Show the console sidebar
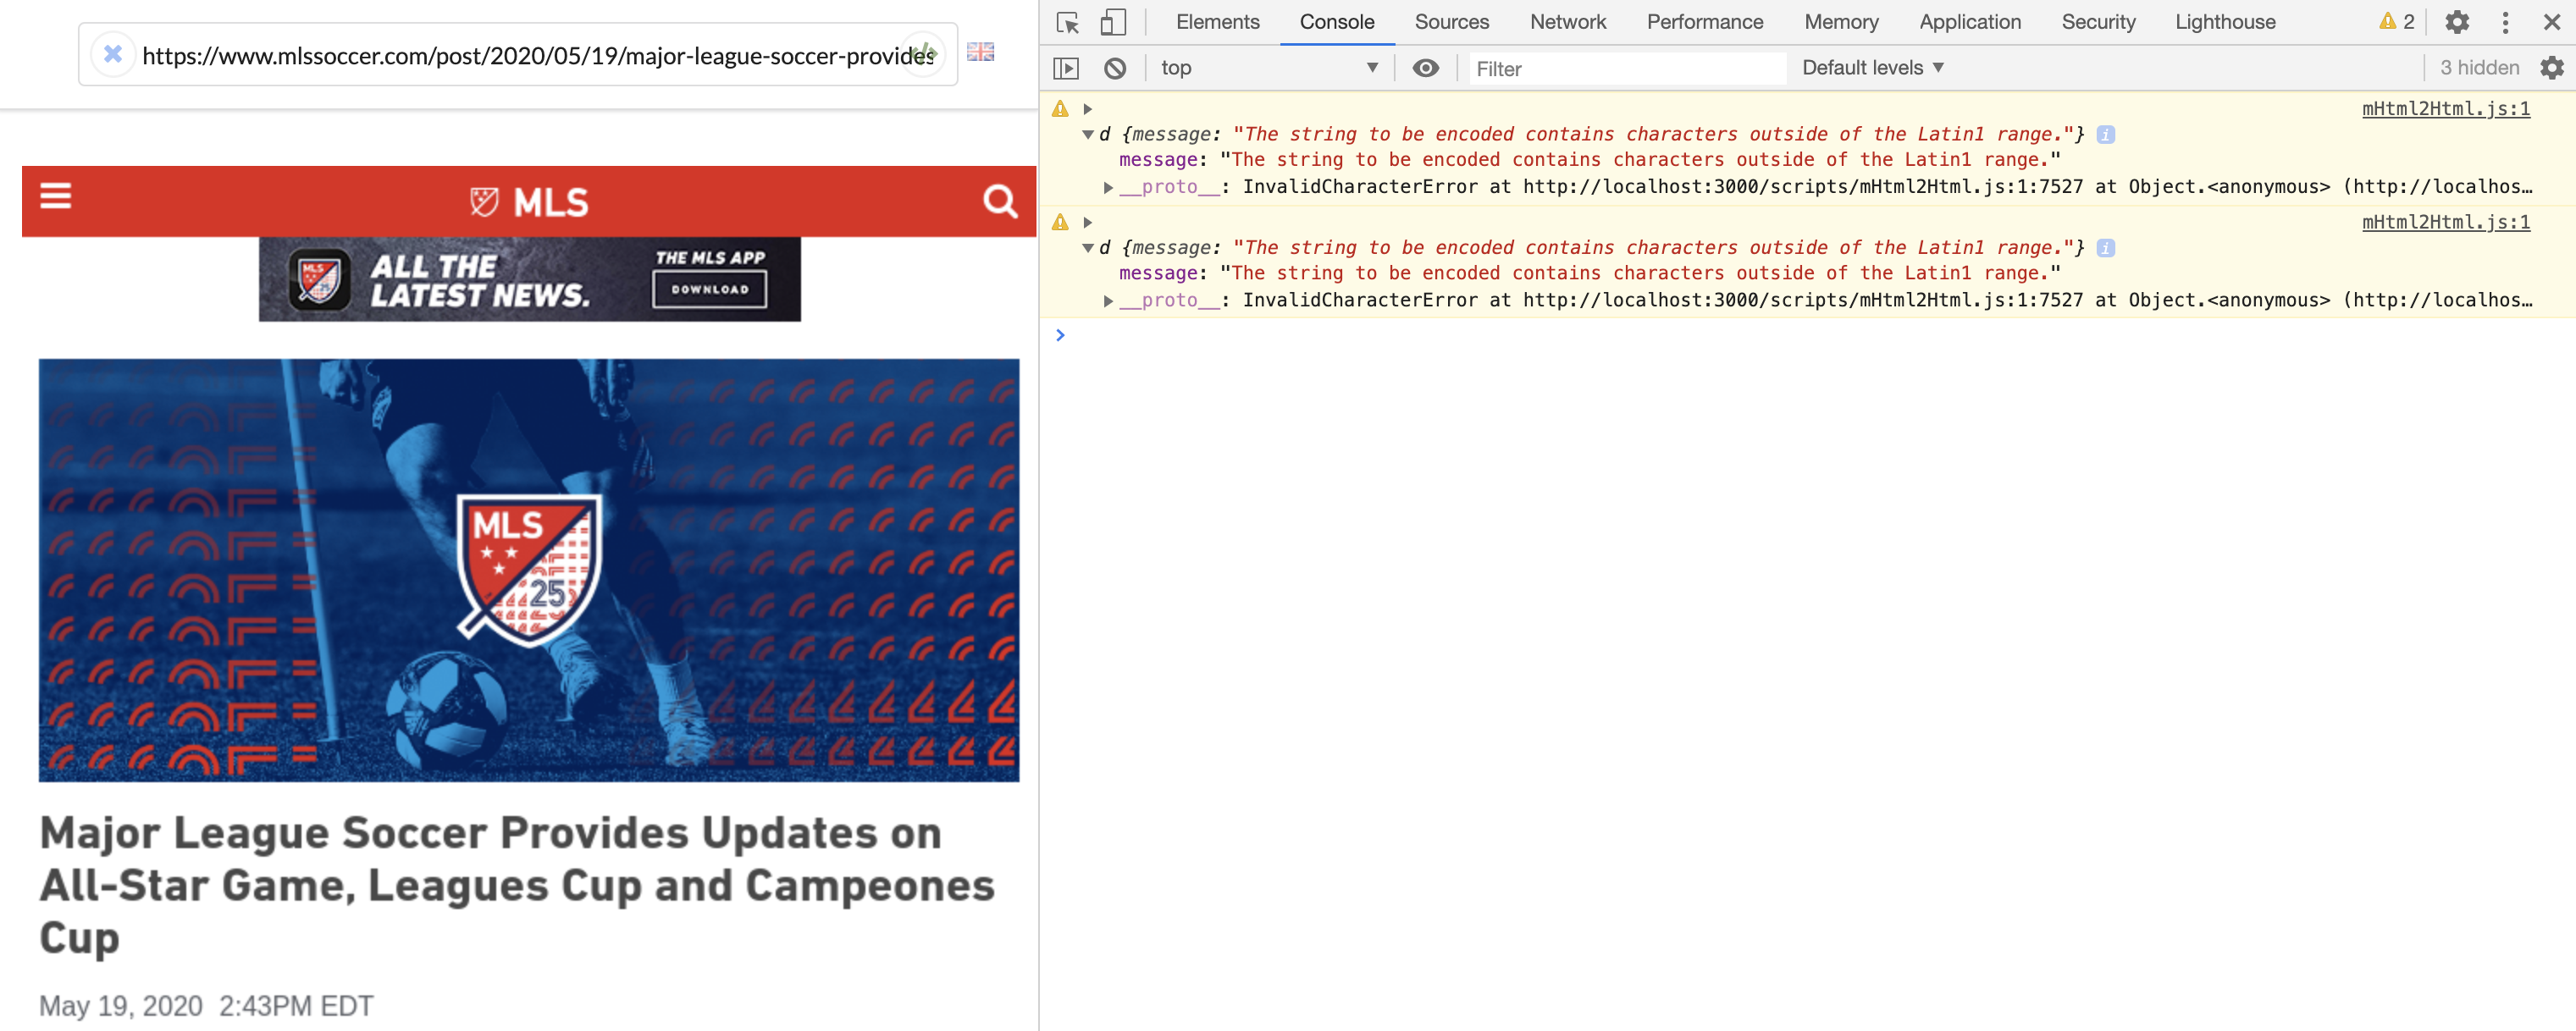 click(x=1067, y=68)
